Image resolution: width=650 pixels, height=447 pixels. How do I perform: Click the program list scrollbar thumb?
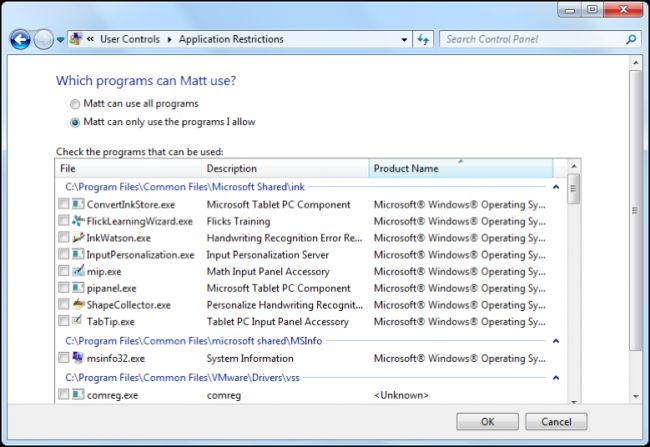click(x=573, y=189)
